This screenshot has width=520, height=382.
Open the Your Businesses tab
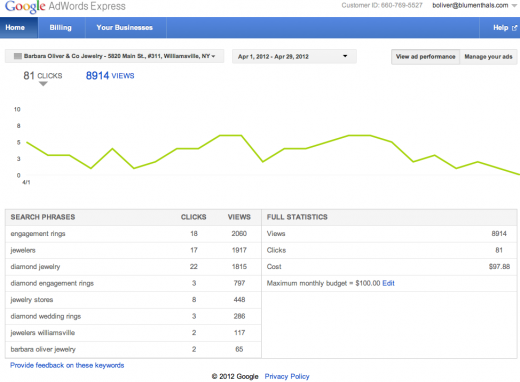125,28
